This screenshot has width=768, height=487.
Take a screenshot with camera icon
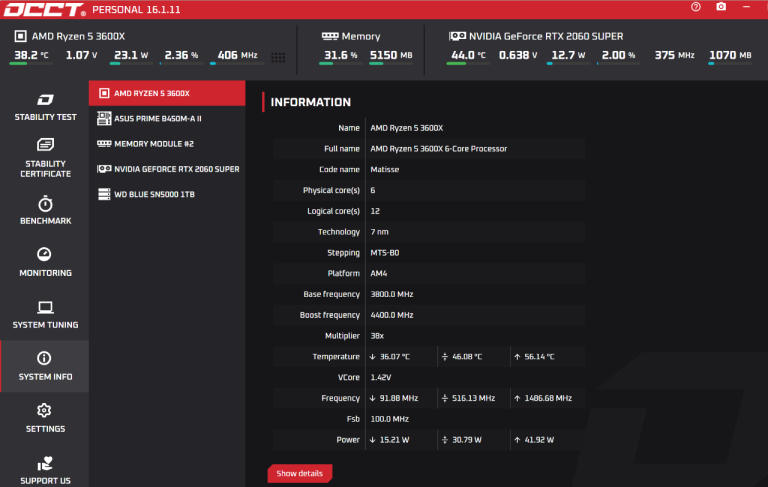point(721,7)
